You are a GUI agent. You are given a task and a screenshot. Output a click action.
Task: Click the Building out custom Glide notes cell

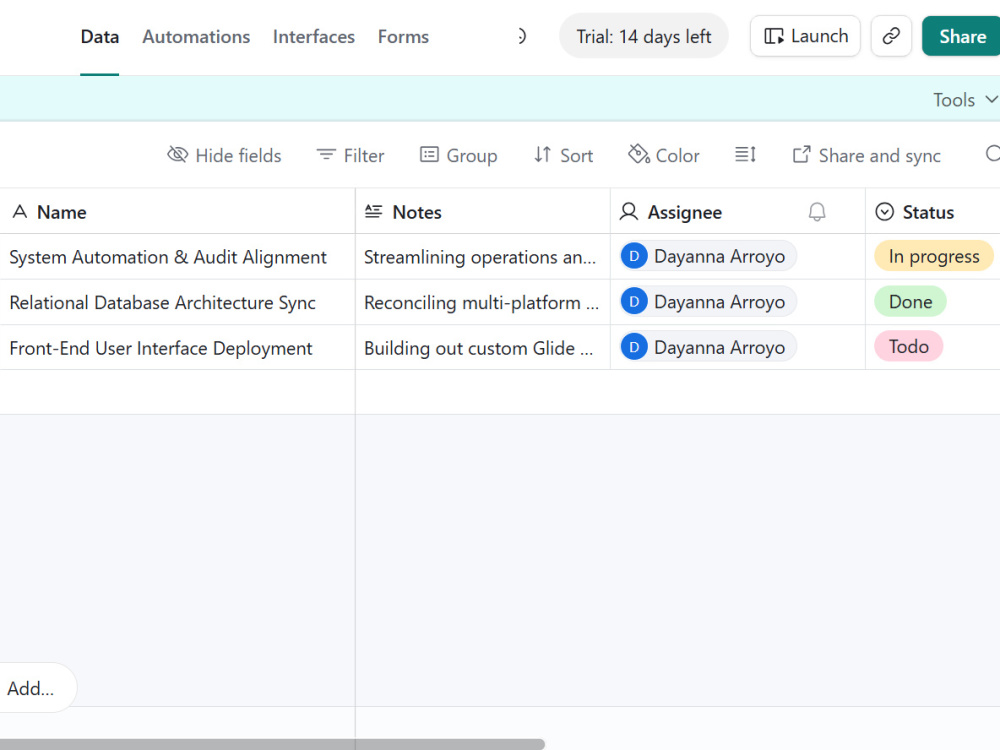pyautogui.click(x=483, y=348)
